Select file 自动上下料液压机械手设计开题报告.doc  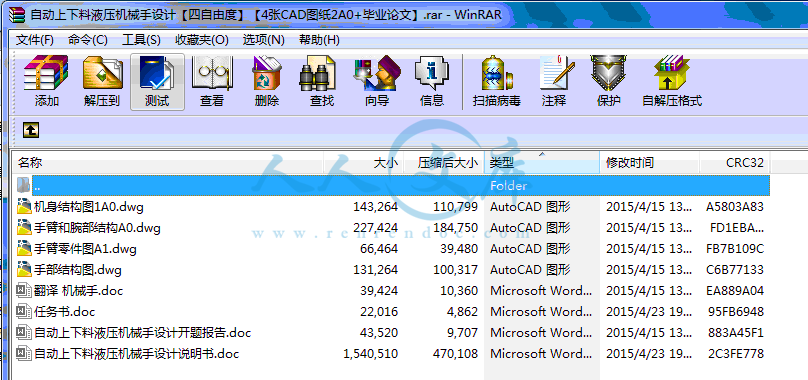[x=143, y=333]
